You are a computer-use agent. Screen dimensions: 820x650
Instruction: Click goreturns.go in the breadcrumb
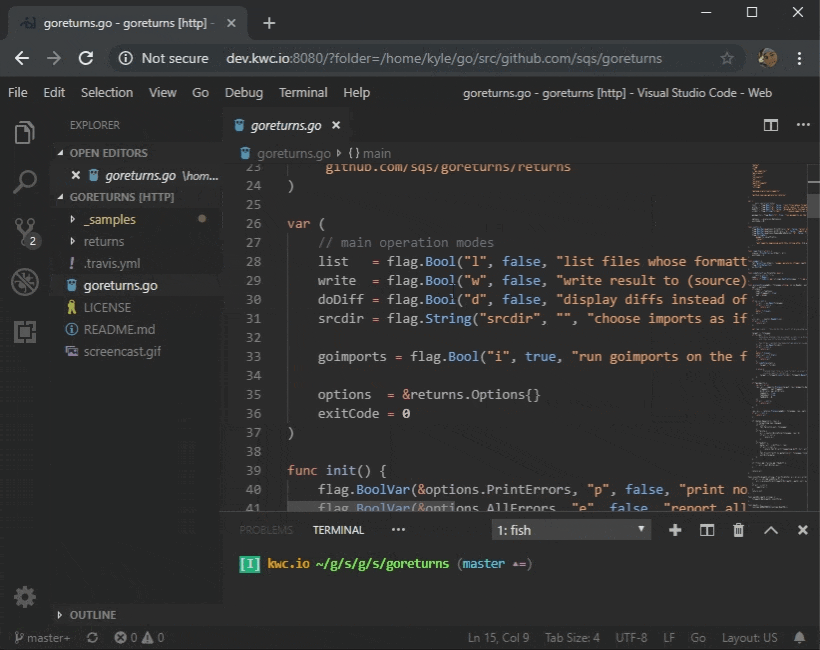(x=293, y=153)
